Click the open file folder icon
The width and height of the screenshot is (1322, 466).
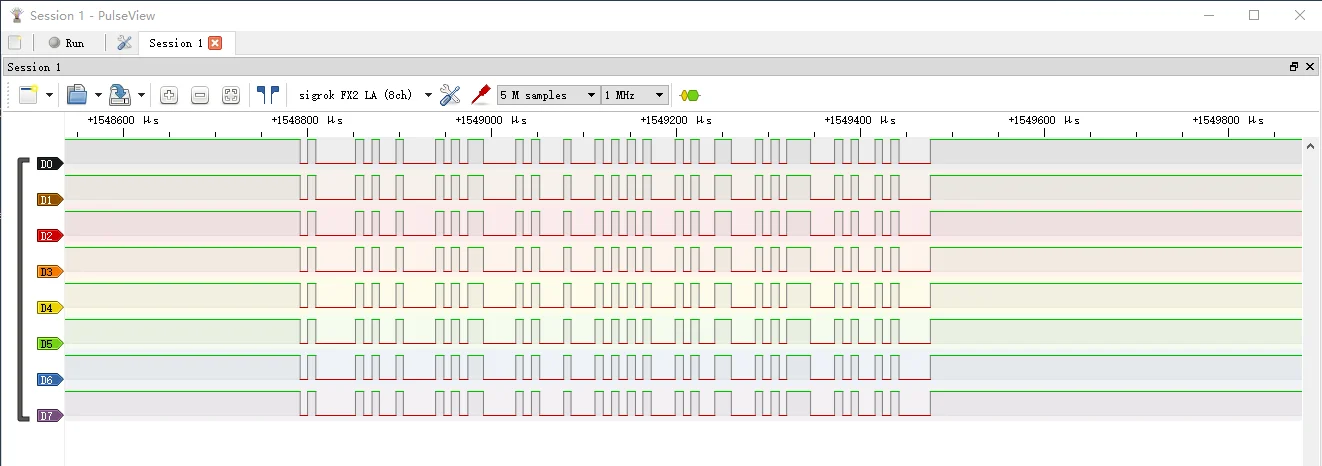(x=77, y=95)
